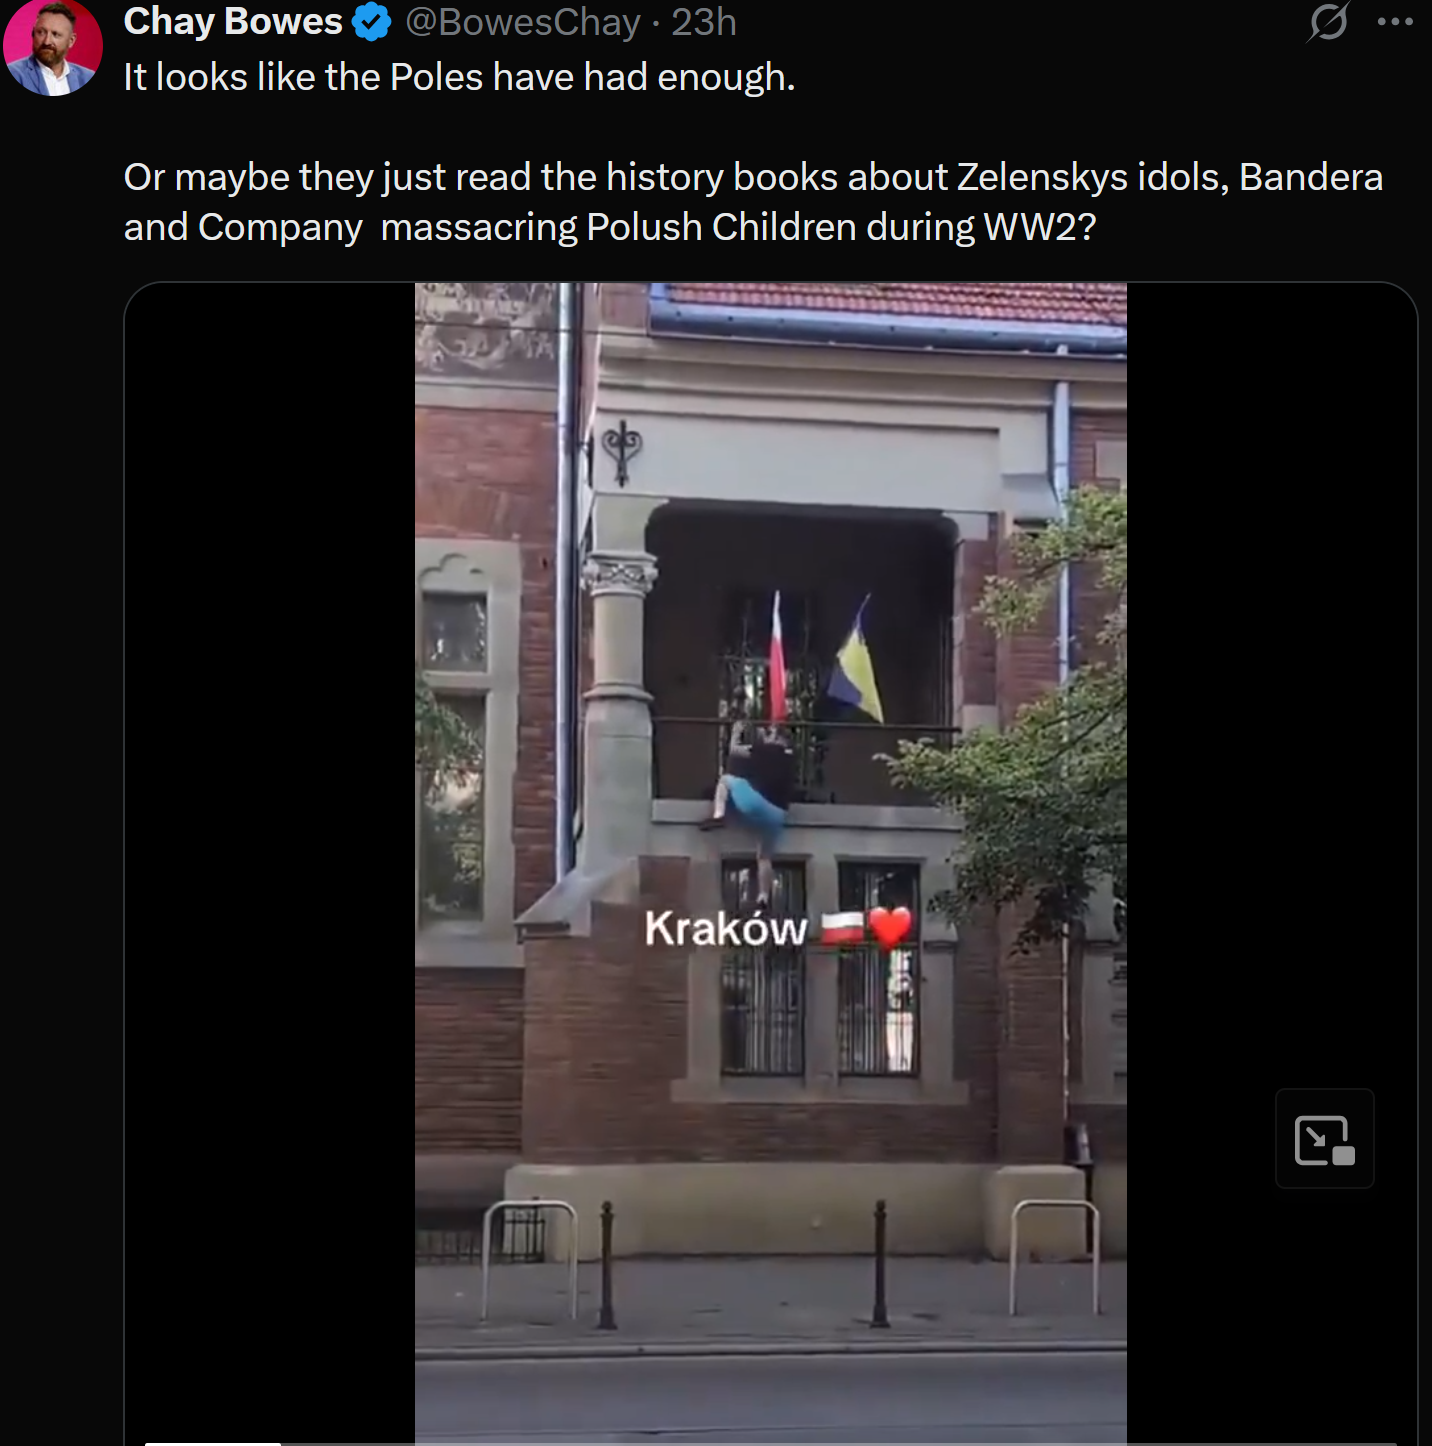1432x1446 pixels.
Task: Open the three-dot more options menu
Action: click(1395, 22)
